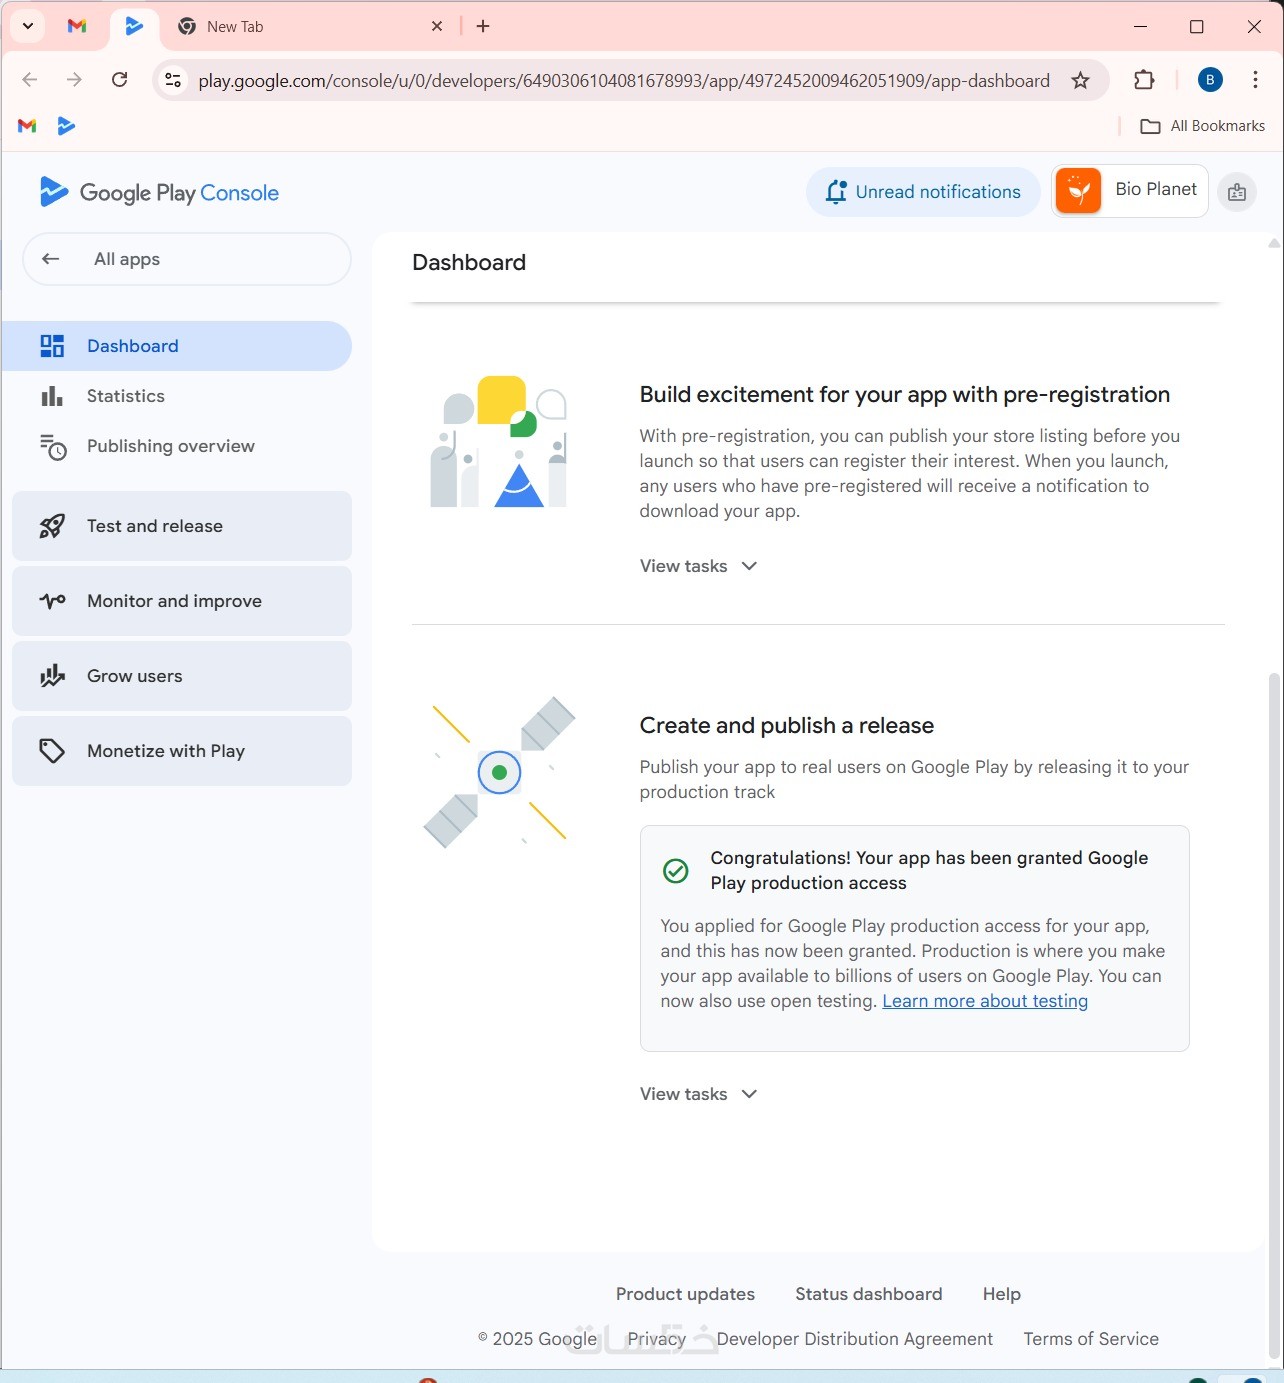Go forward in browser history
This screenshot has height=1383, width=1284.
(74, 80)
